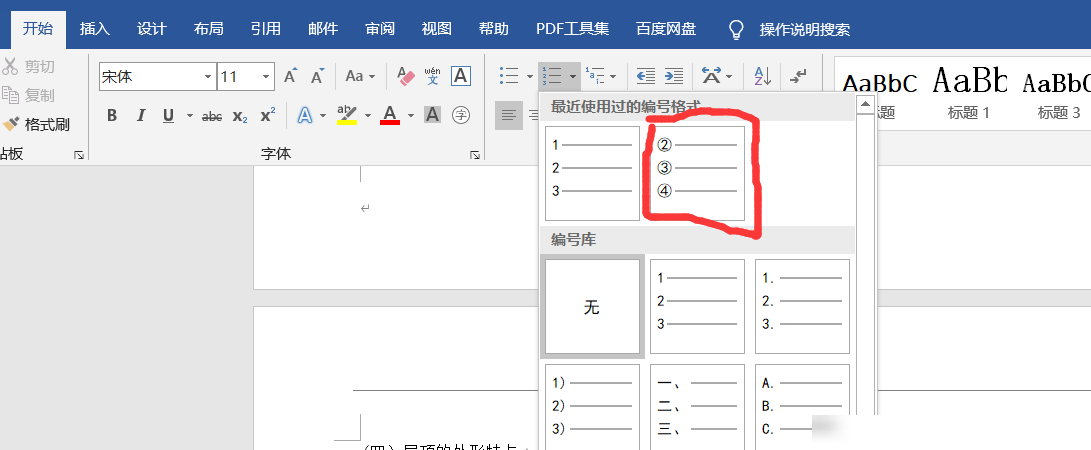Click the Multilevel List icon
This screenshot has width=1091, height=450.
point(596,76)
